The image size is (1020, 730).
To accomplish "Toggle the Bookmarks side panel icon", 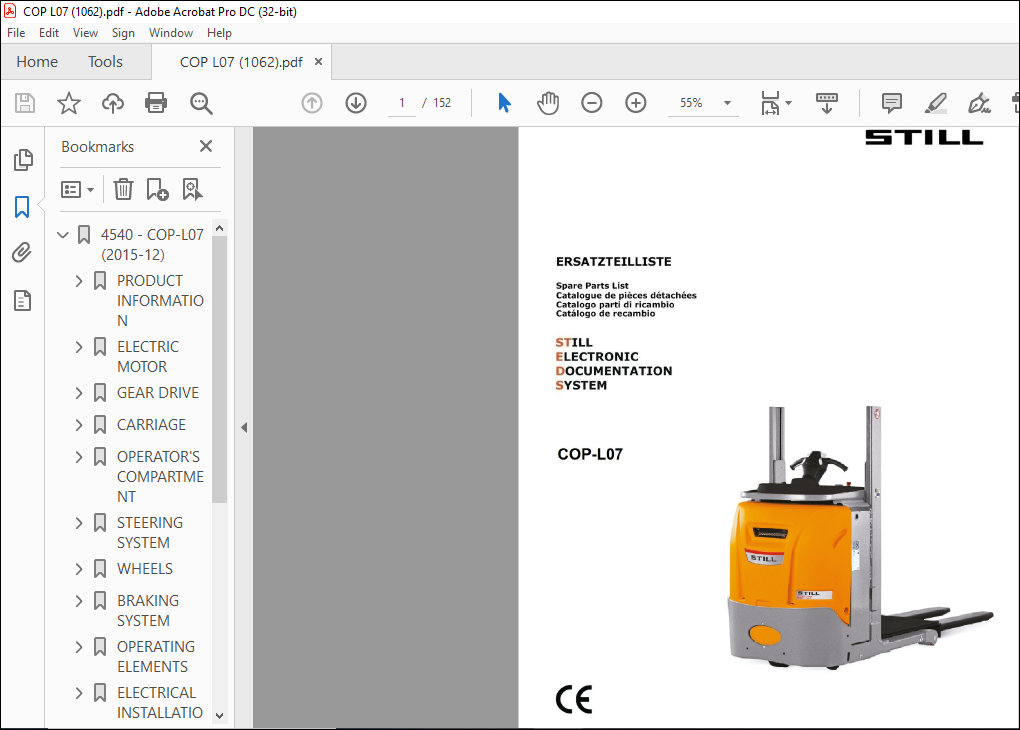I will (22, 207).
